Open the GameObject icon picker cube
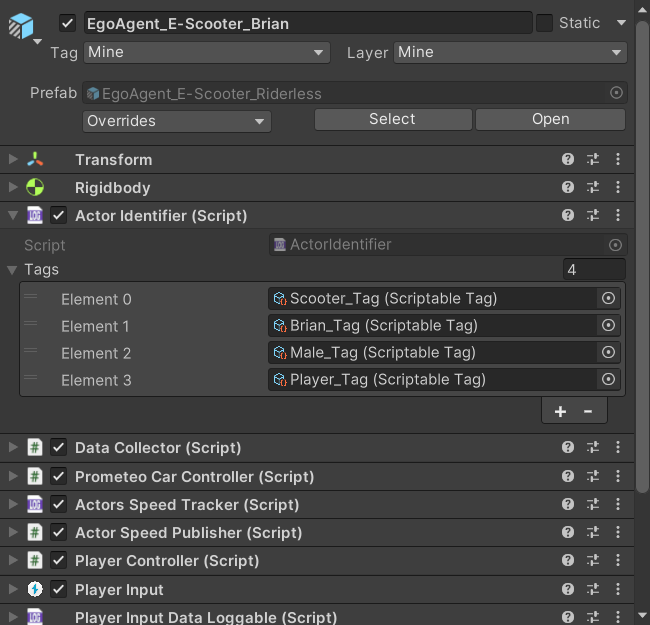 coord(21,26)
